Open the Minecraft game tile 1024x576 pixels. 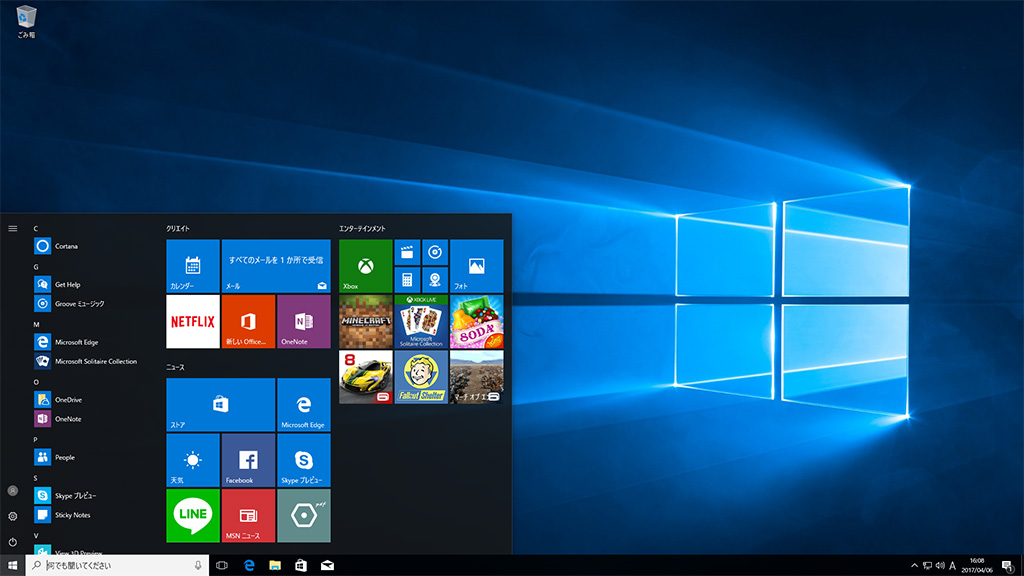pyautogui.click(x=365, y=321)
